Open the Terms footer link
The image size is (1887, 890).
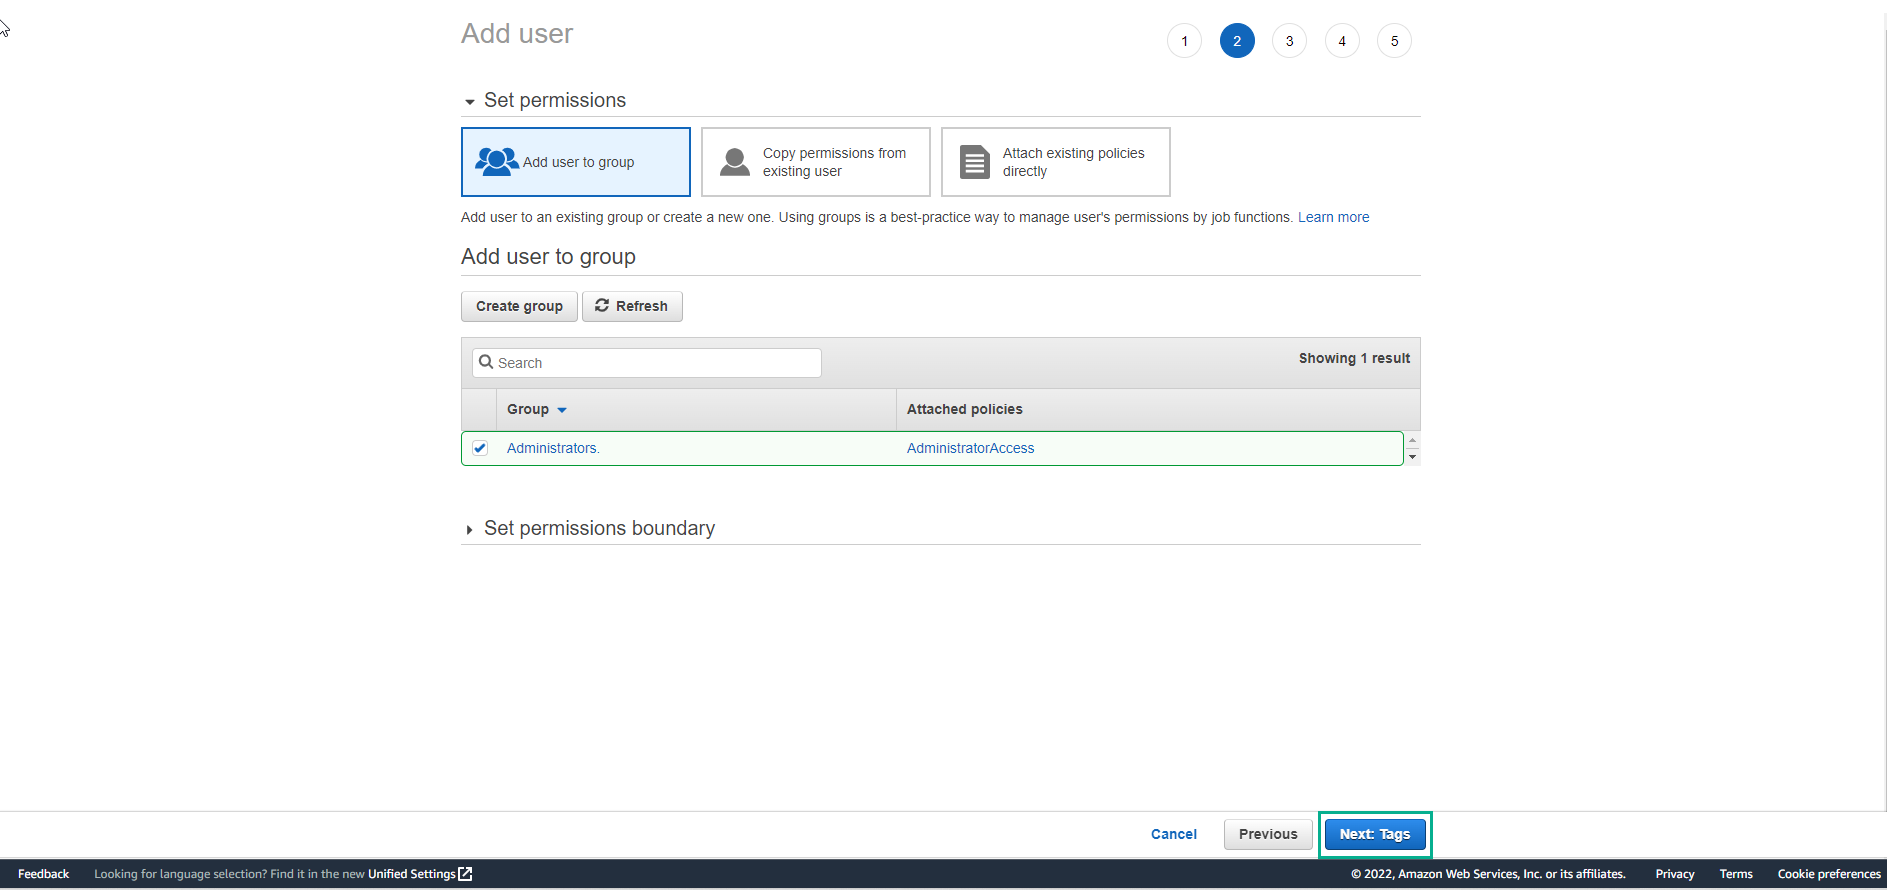pyautogui.click(x=1736, y=874)
